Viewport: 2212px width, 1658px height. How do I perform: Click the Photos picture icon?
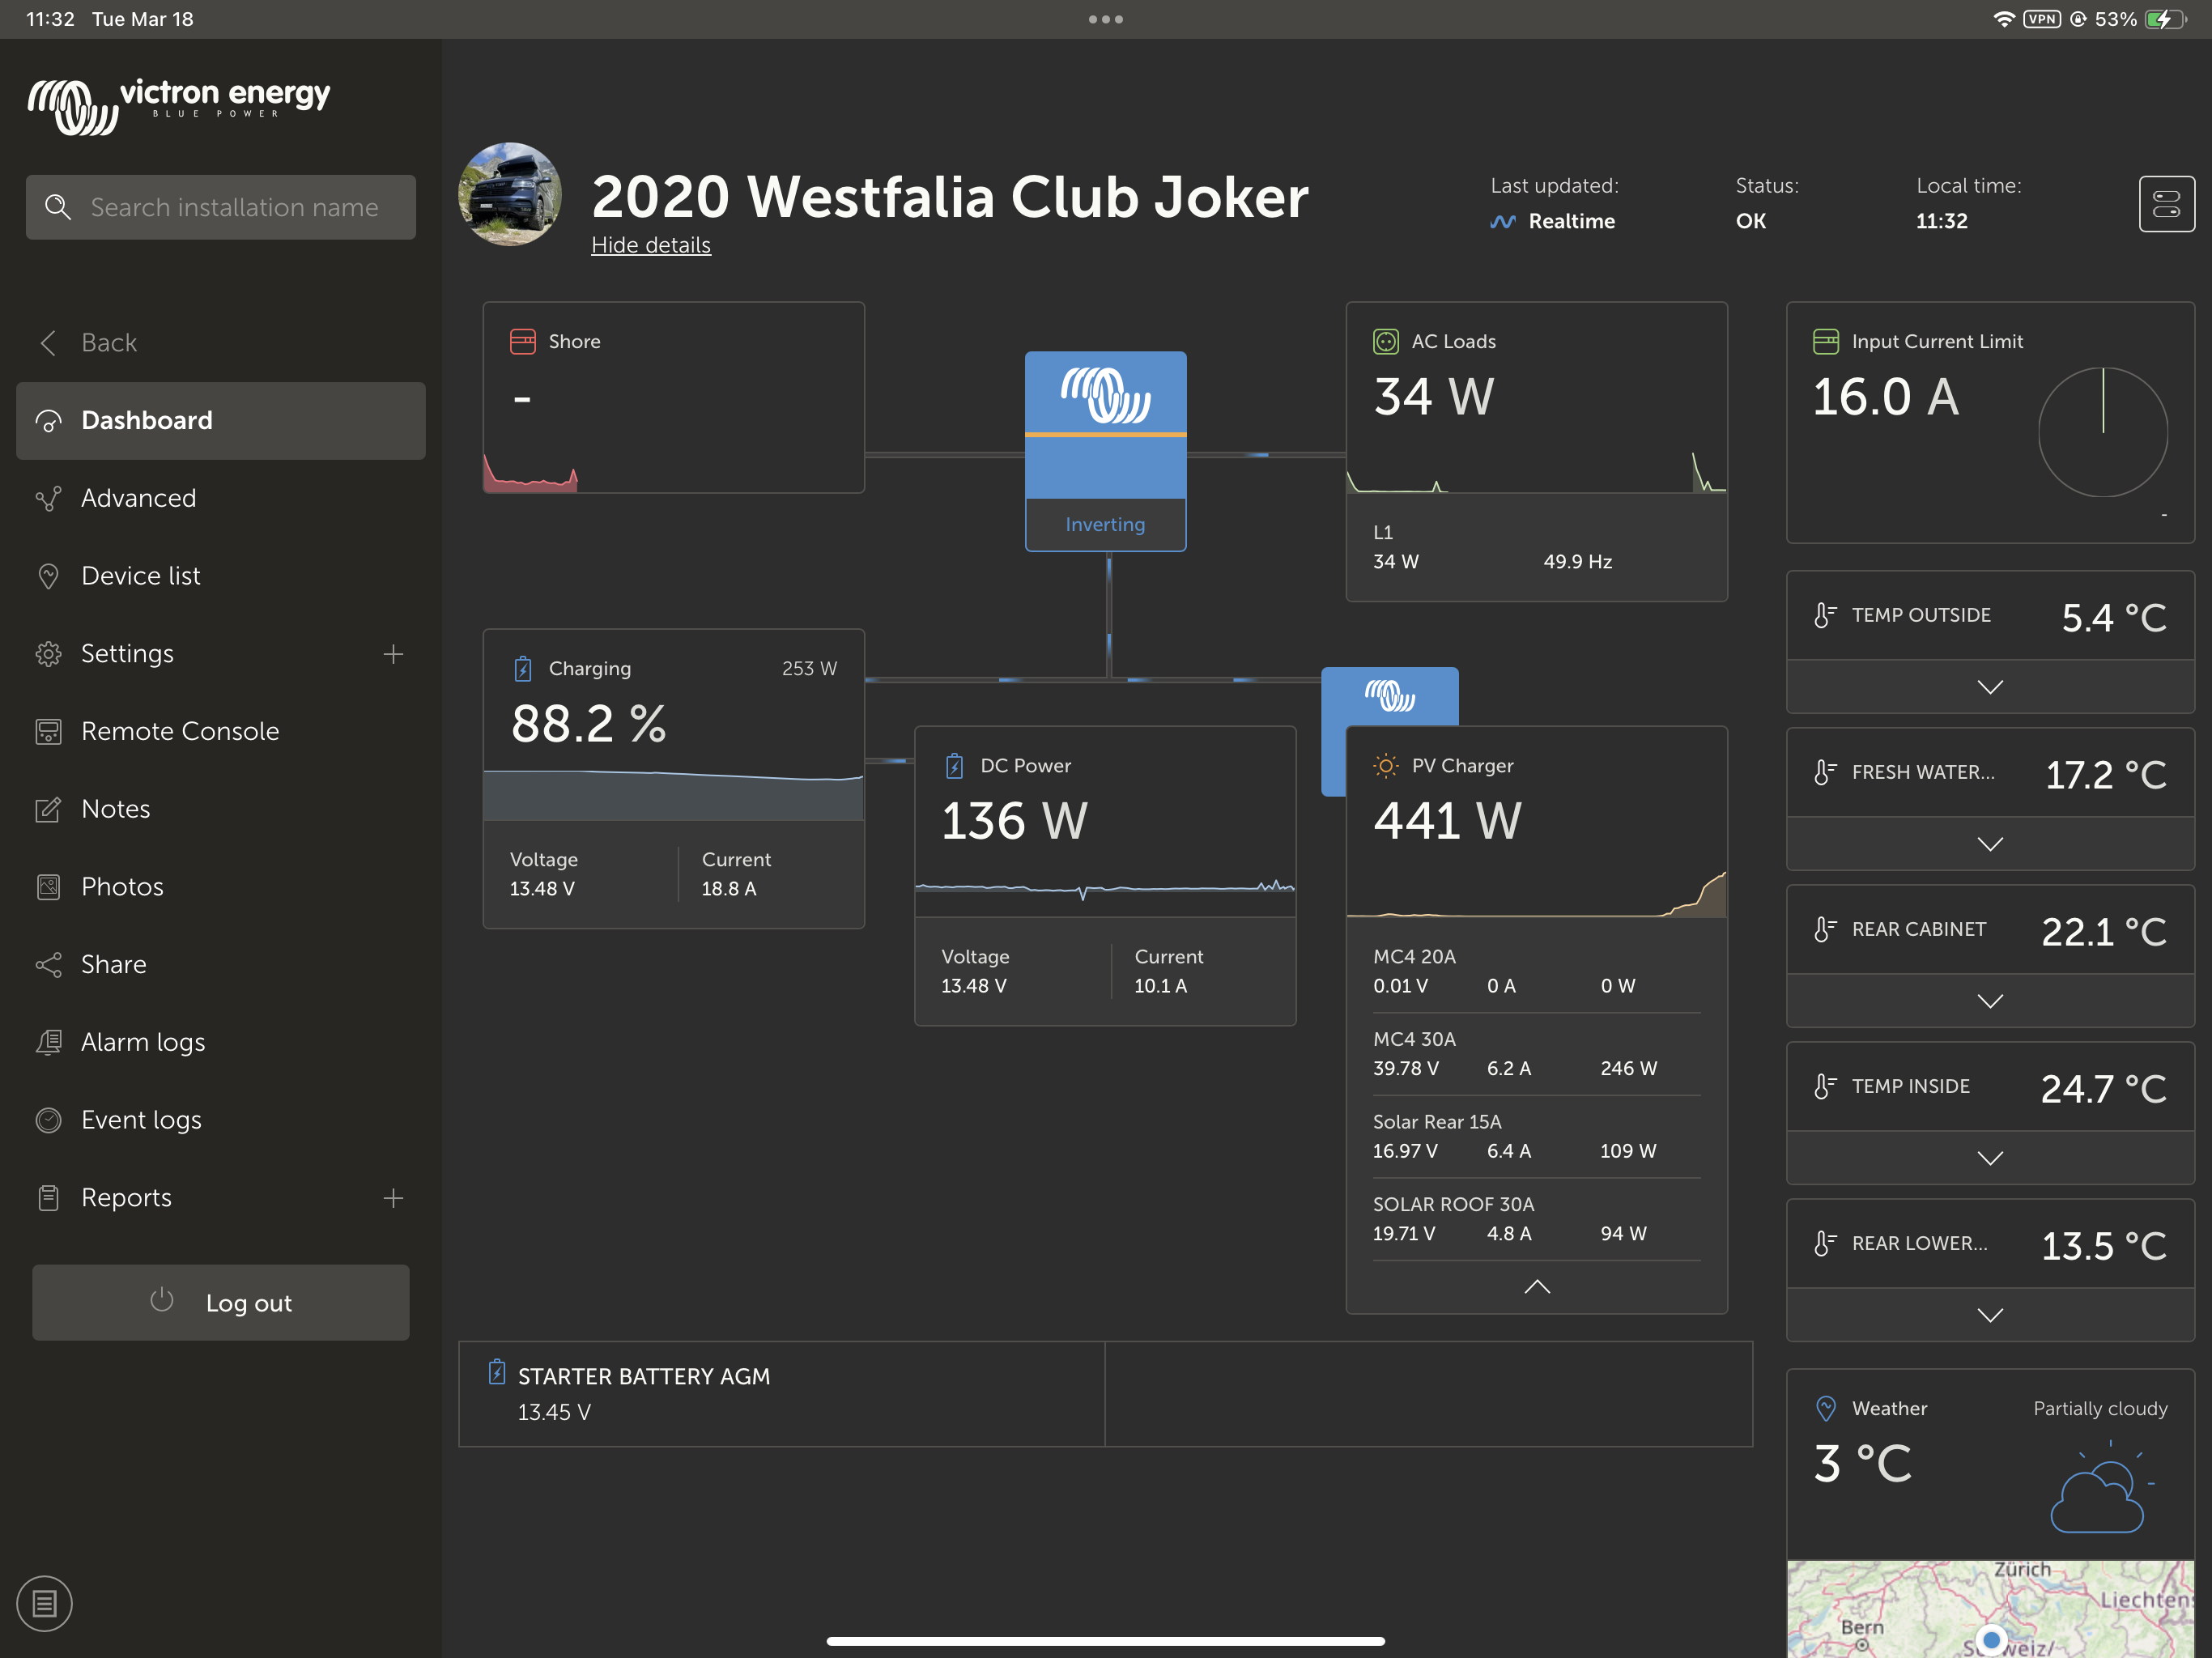click(48, 887)
